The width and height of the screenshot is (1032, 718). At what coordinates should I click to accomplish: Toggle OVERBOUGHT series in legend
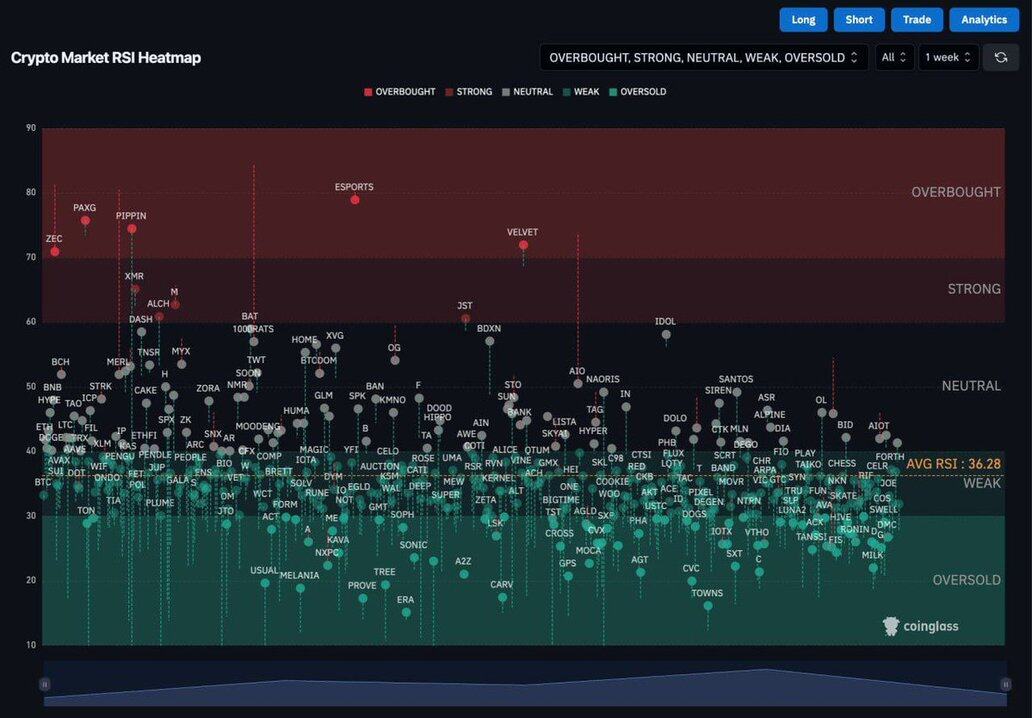pos(400,92)
